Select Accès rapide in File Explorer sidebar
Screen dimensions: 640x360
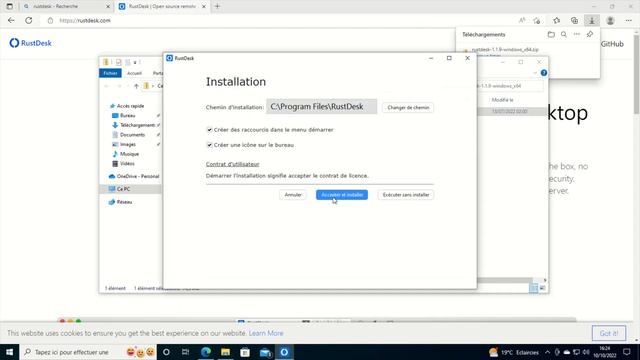pyautogui.click(x=130, y=106)
